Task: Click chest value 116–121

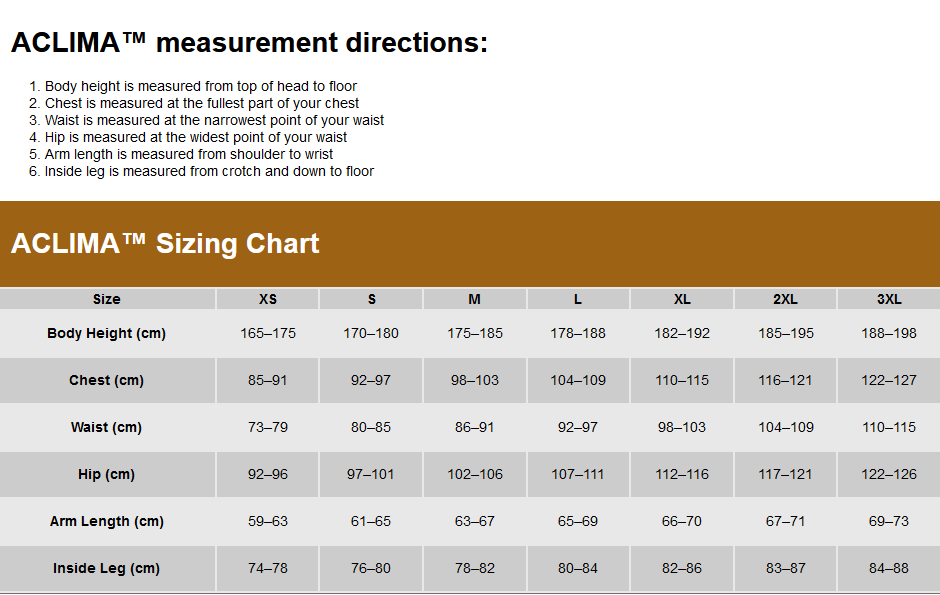Action: 785,380
